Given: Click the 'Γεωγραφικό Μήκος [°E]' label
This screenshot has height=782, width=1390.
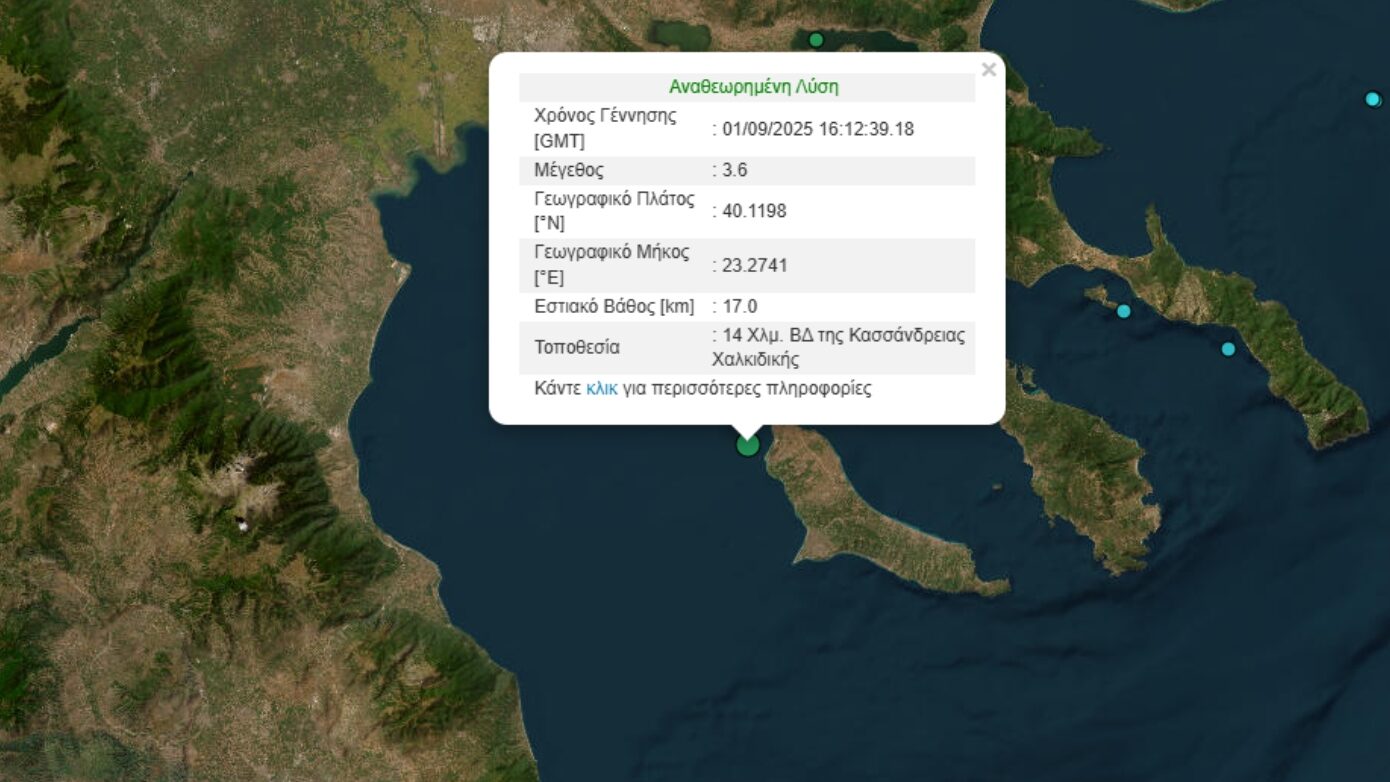Looking at the screenshot, I should coord(612,265).
